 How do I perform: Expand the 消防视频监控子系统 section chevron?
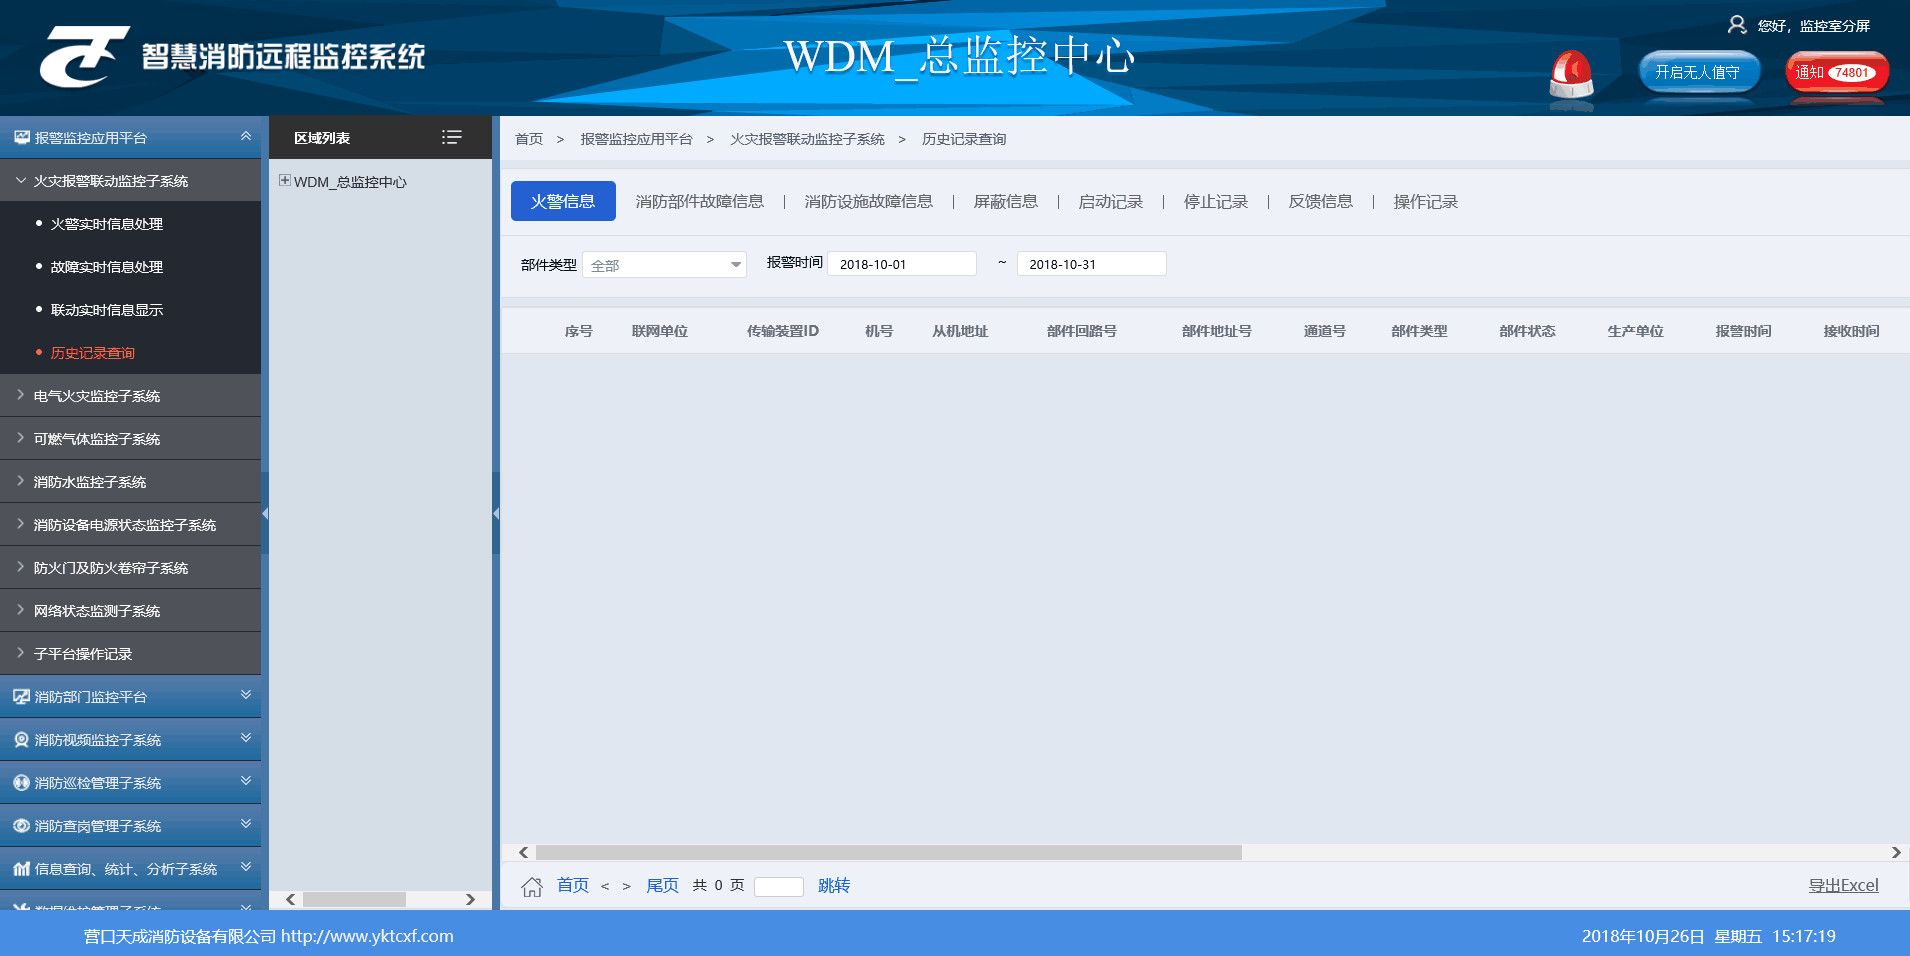246,738
